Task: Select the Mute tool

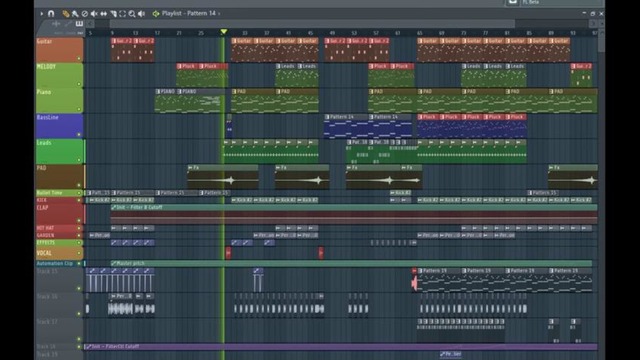Action: (94, 14)
